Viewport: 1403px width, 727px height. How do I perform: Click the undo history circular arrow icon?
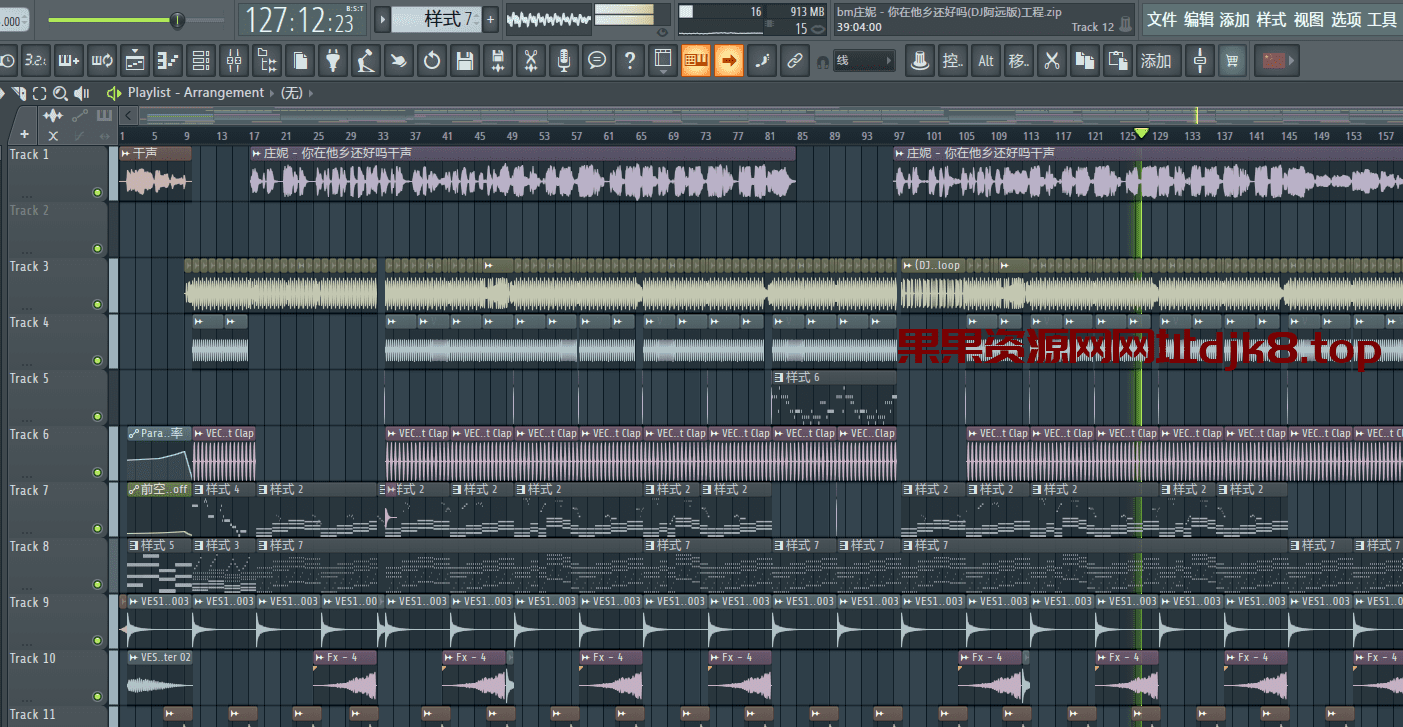pyautogui.click(x=431, y=62)
